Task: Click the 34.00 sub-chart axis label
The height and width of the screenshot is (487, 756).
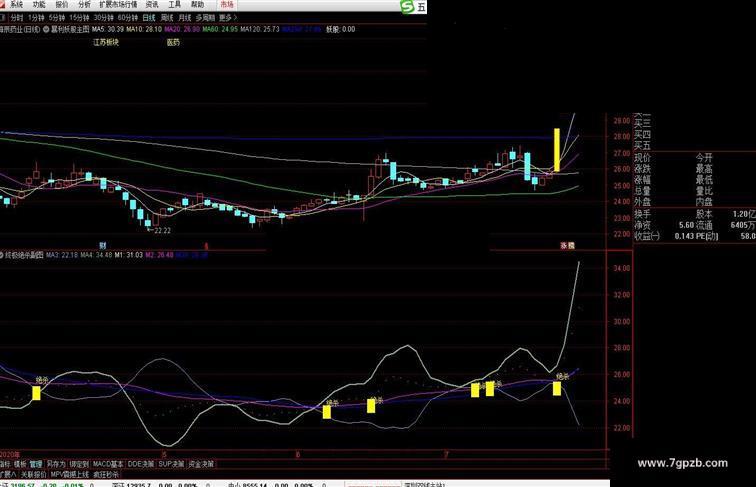Action: click(622, 268)
